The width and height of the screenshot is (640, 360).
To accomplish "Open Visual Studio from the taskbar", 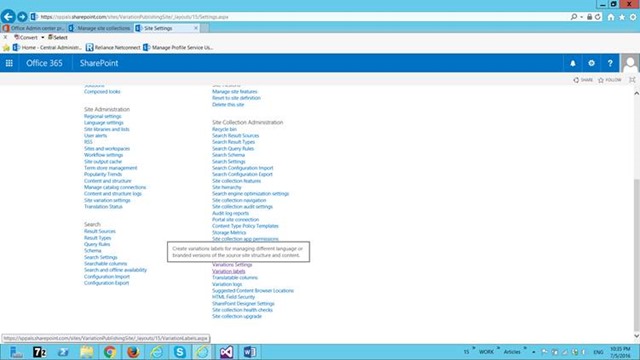I will coord(226,352).
